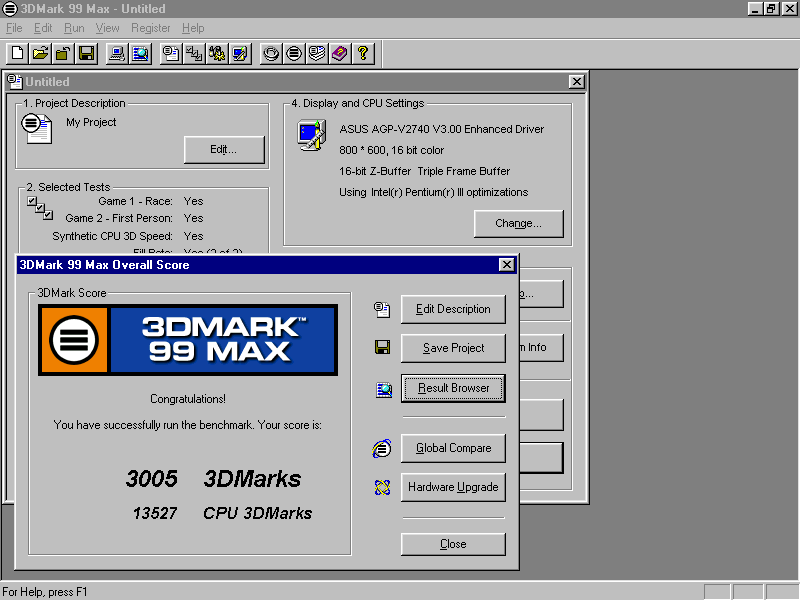
Task: Click the Select Tests checkmarks toolbar icon
Action: click(x=194, y=54)
